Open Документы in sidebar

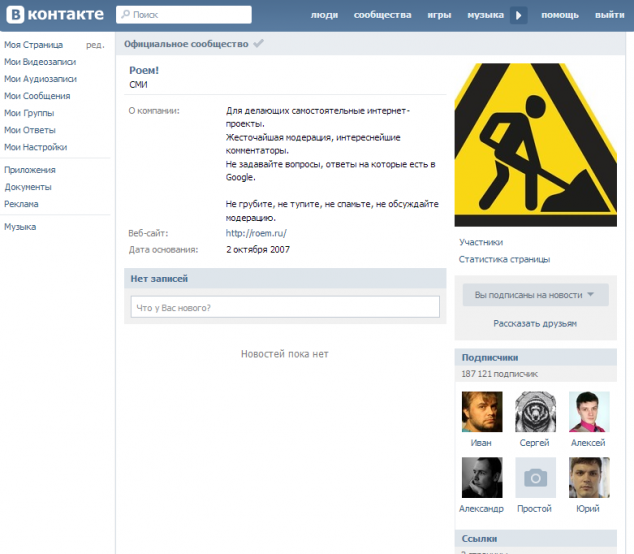click(x=28, y=187)
